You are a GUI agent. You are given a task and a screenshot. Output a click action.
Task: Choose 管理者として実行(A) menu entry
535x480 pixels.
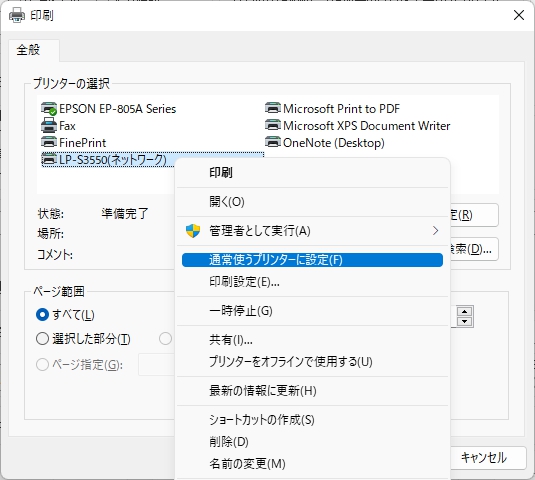click(312, 231)
